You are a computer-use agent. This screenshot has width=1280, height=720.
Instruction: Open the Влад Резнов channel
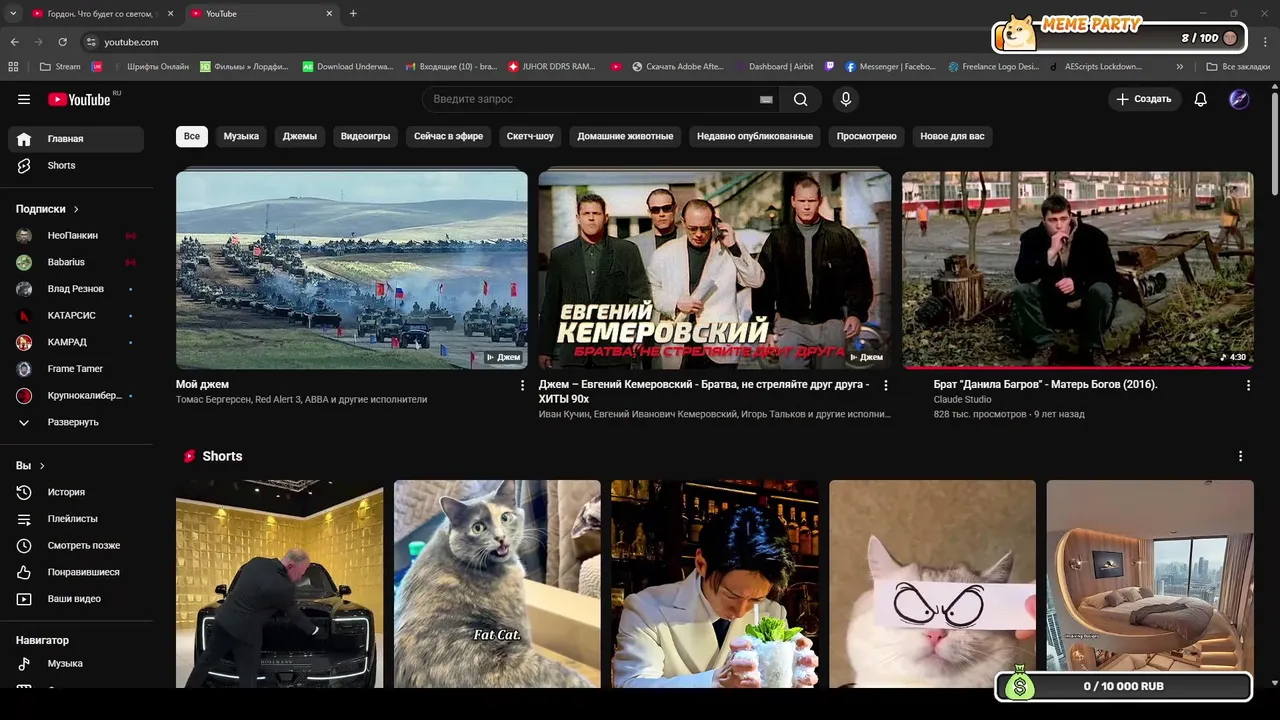(76, 289)
